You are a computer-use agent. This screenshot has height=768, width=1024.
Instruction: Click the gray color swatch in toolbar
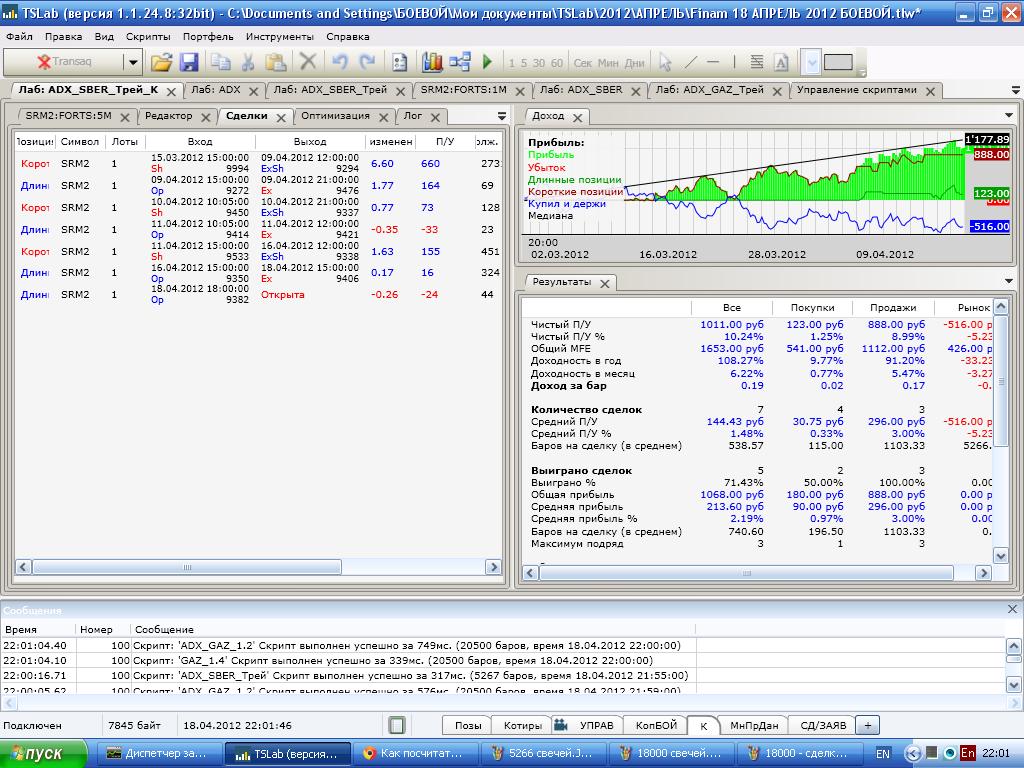tap(838, 62)
